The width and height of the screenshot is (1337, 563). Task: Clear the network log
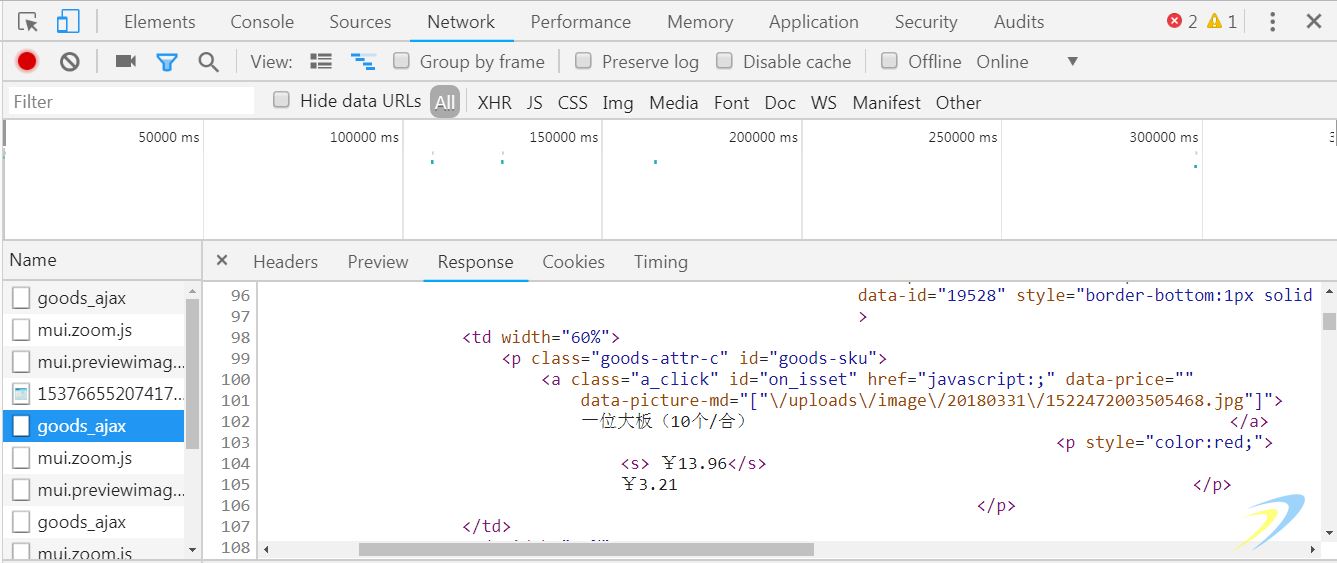69,62
